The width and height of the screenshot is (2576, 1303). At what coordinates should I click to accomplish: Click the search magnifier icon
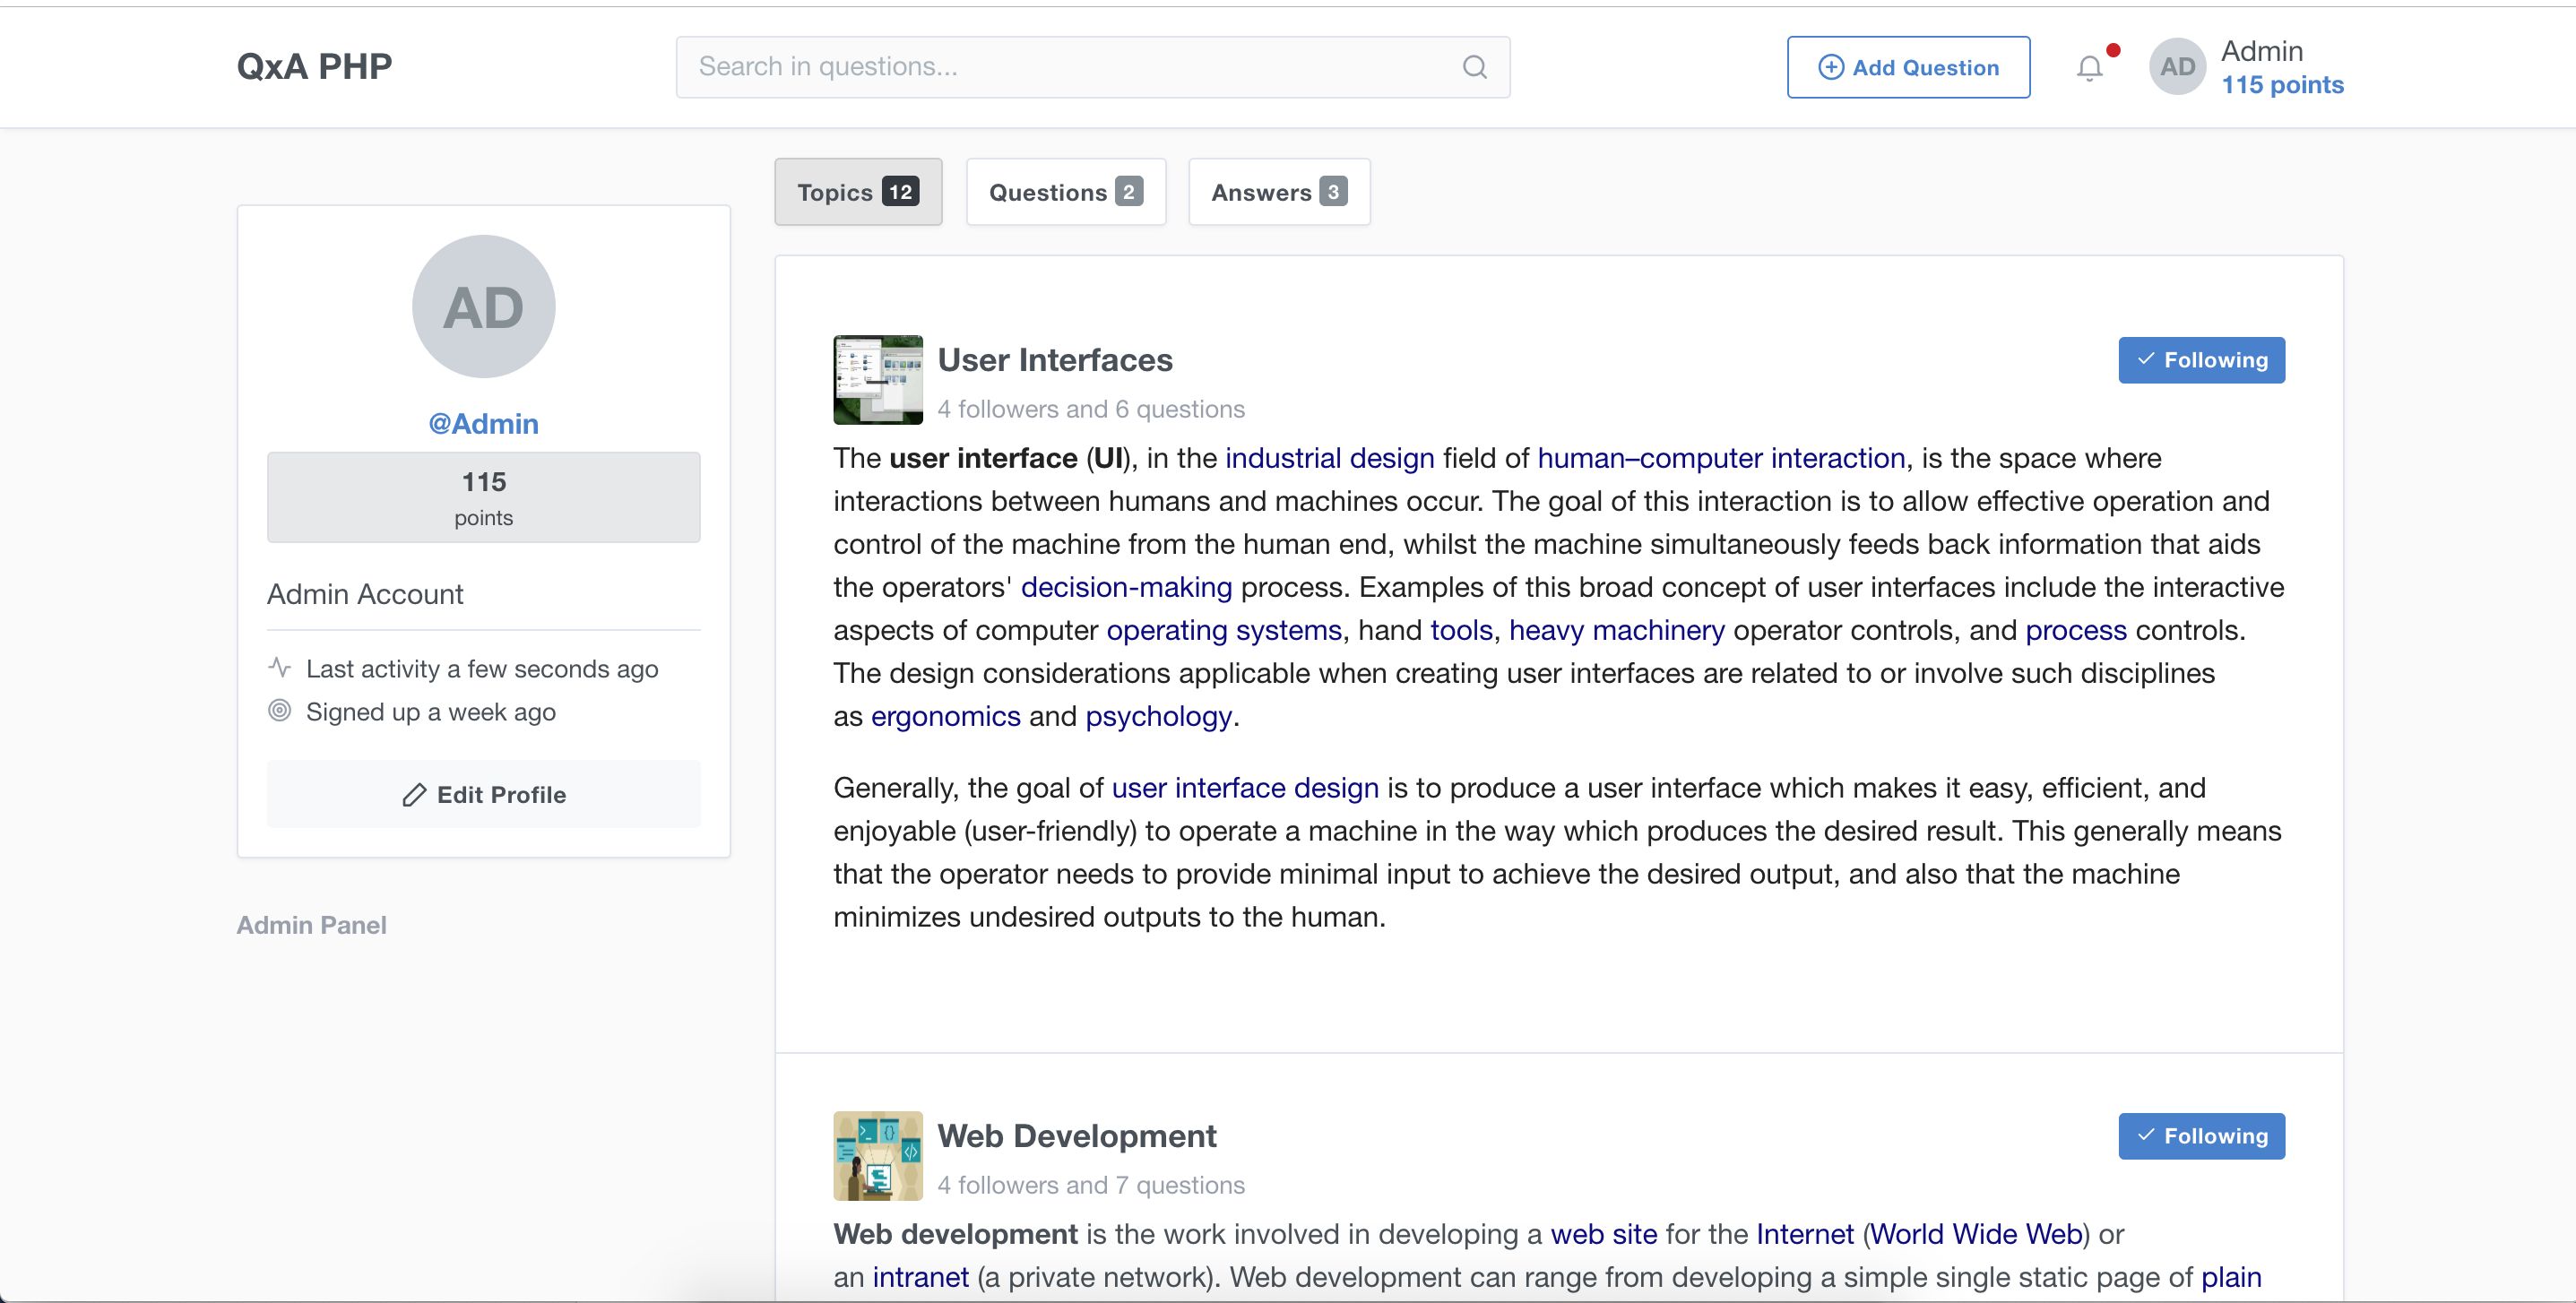pyautogui.click(x=1474, y=67)
